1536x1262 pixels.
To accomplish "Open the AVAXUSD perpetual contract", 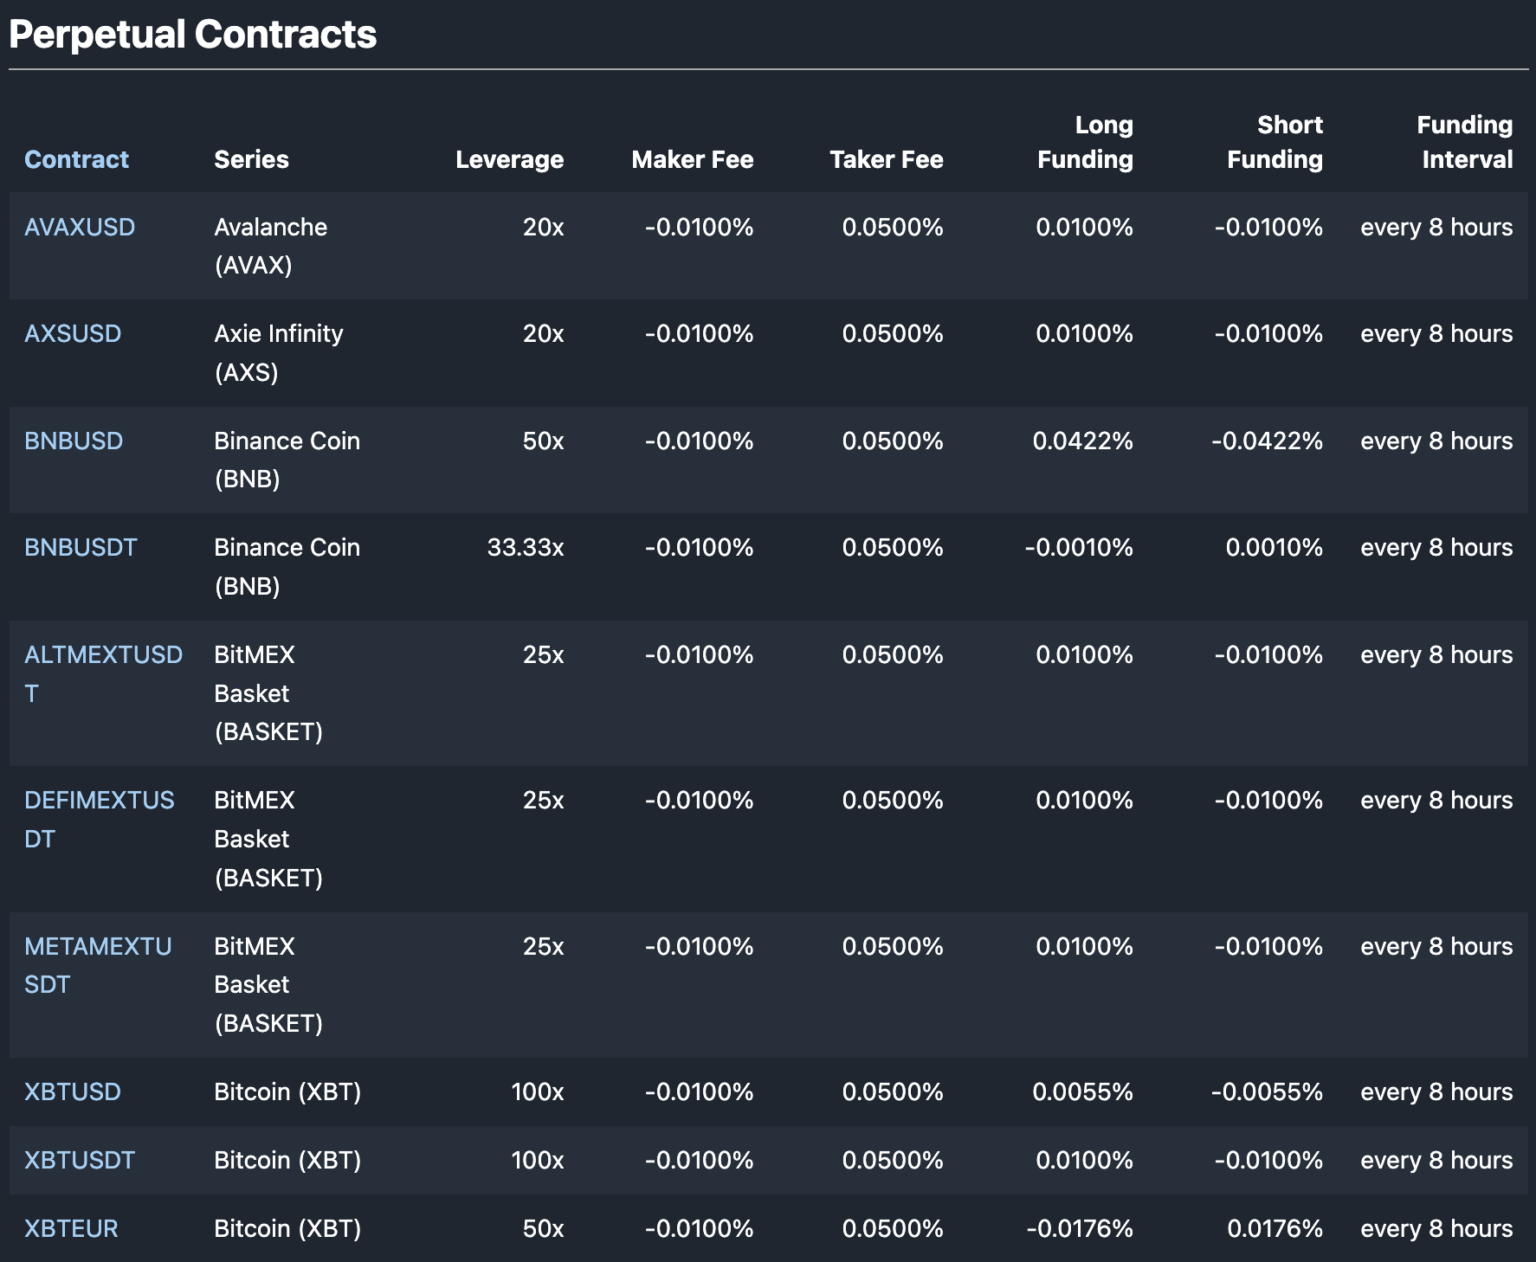I will coord(80,227).
